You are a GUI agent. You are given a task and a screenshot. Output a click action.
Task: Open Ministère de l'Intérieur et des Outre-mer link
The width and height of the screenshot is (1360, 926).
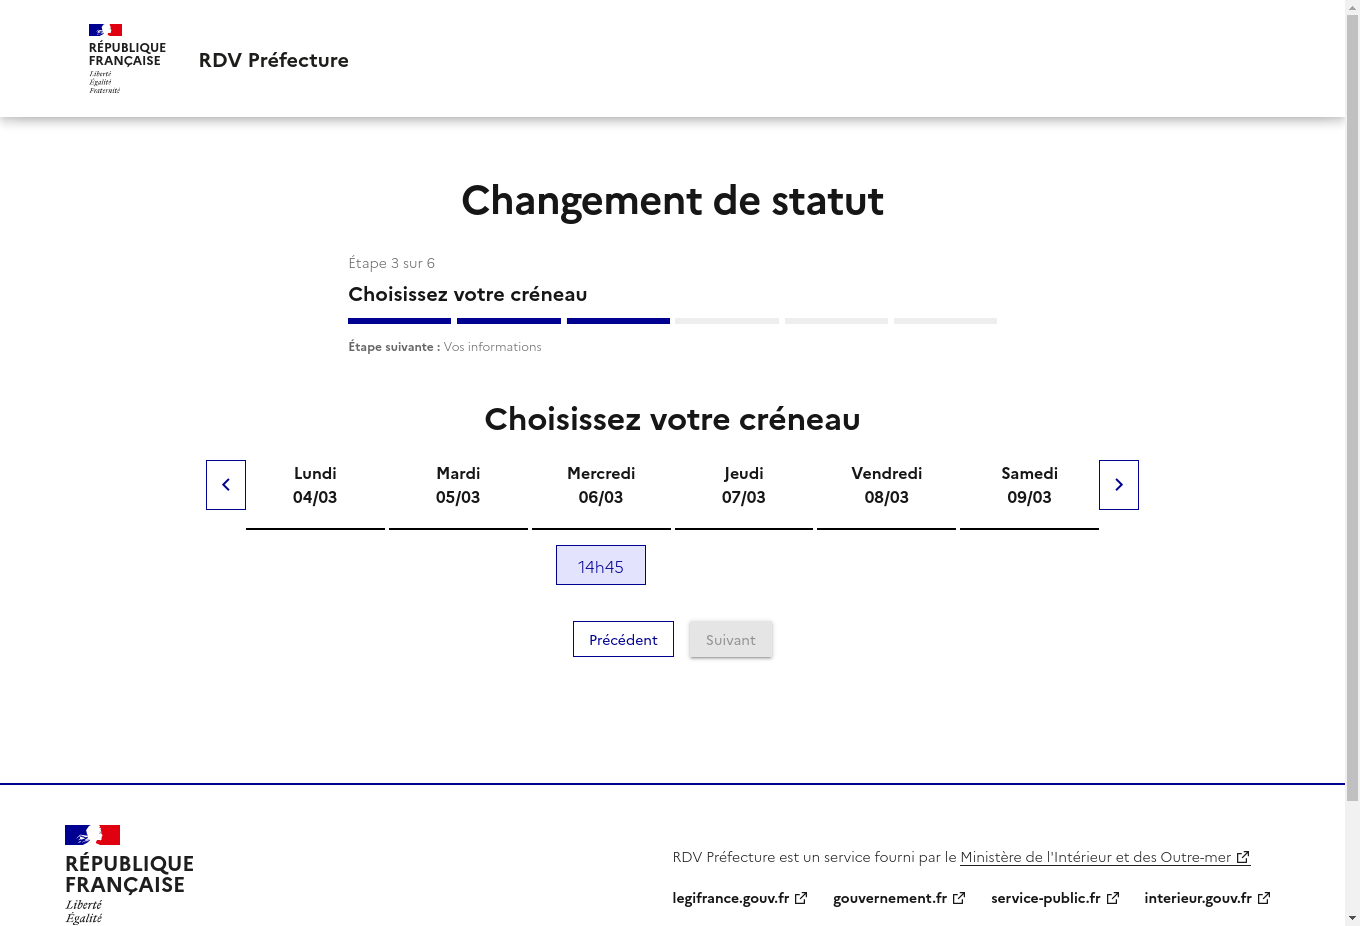click(x=1105, y=857)
